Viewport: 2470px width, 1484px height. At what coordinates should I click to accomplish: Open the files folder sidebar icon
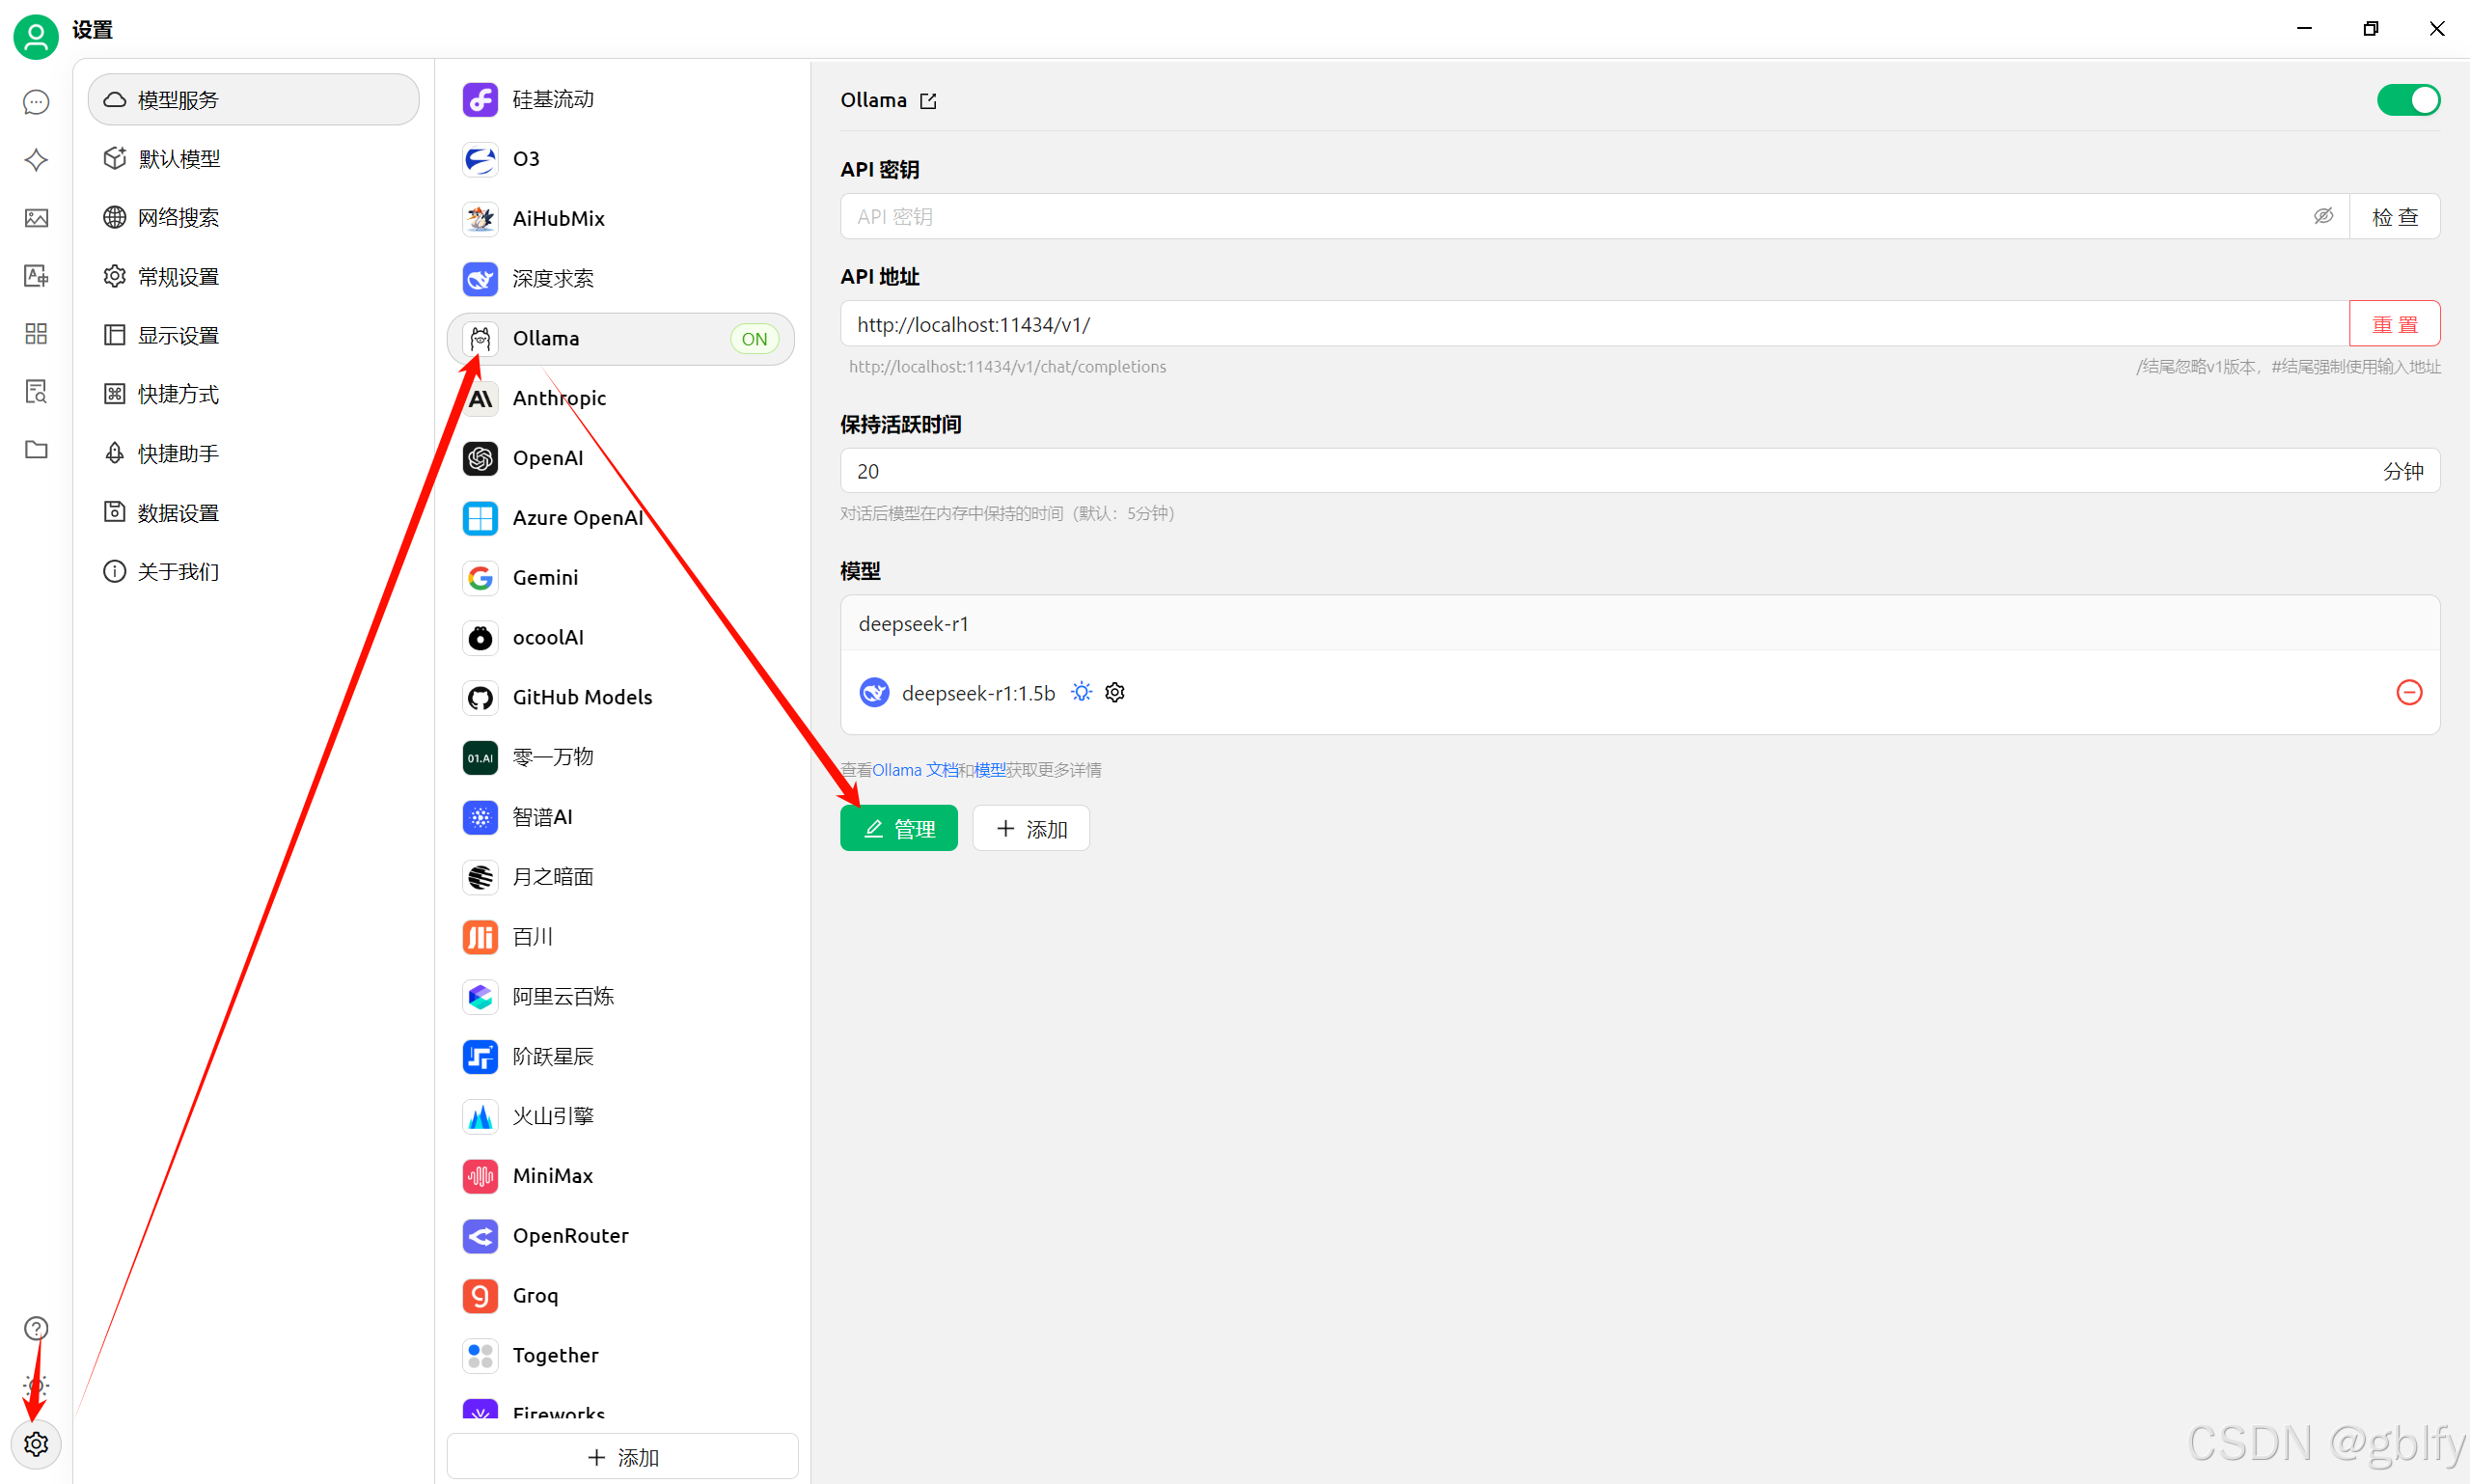click(x=36, y=450)
